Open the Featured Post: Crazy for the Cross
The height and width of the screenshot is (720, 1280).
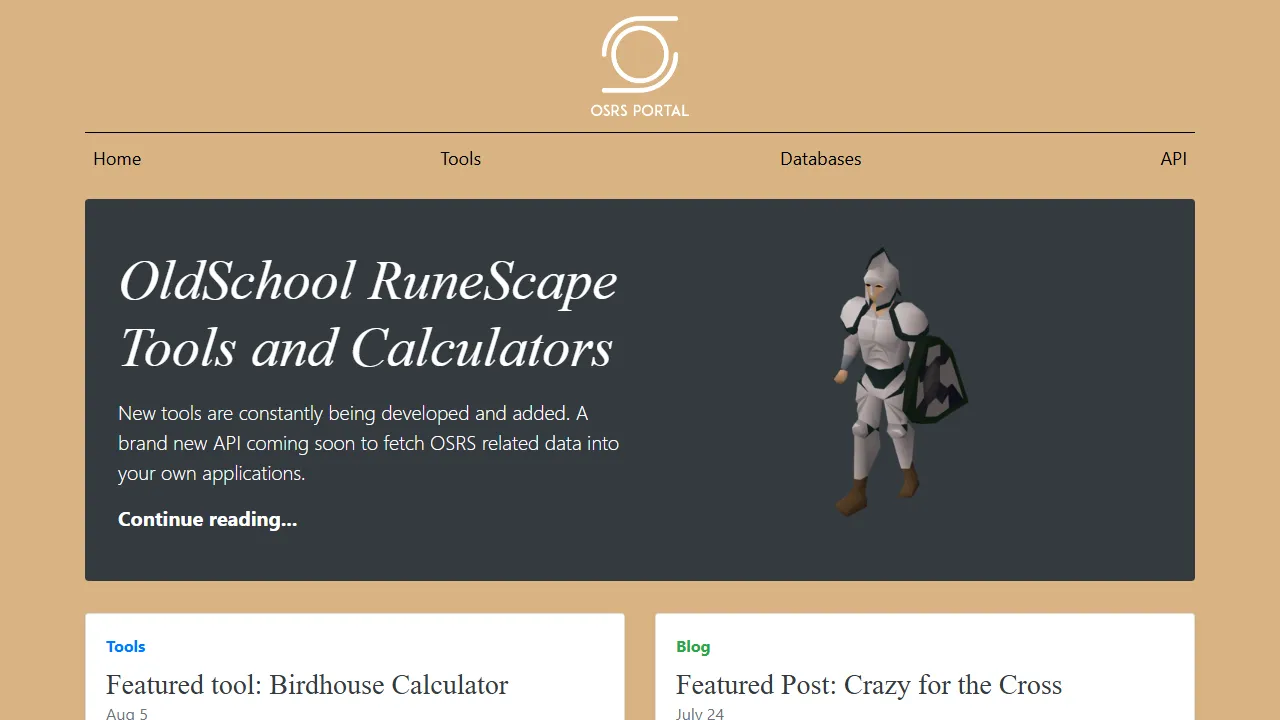coord(868,685)
